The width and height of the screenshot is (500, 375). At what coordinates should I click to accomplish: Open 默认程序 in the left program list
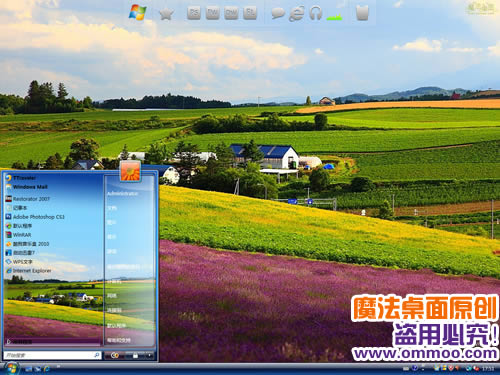[22, 226]
